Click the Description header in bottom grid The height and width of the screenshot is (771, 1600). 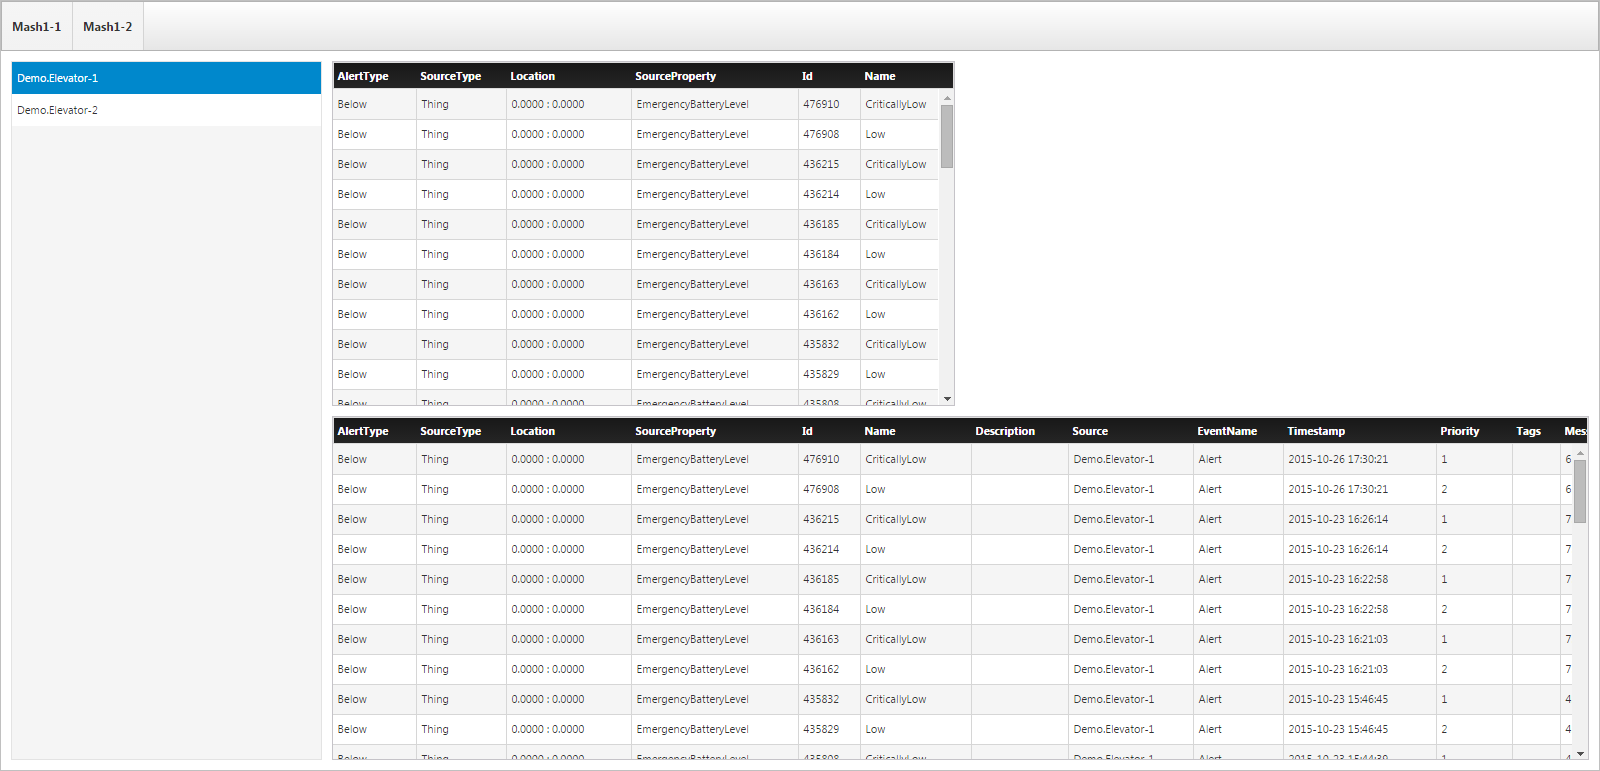tap(1005, 431)
